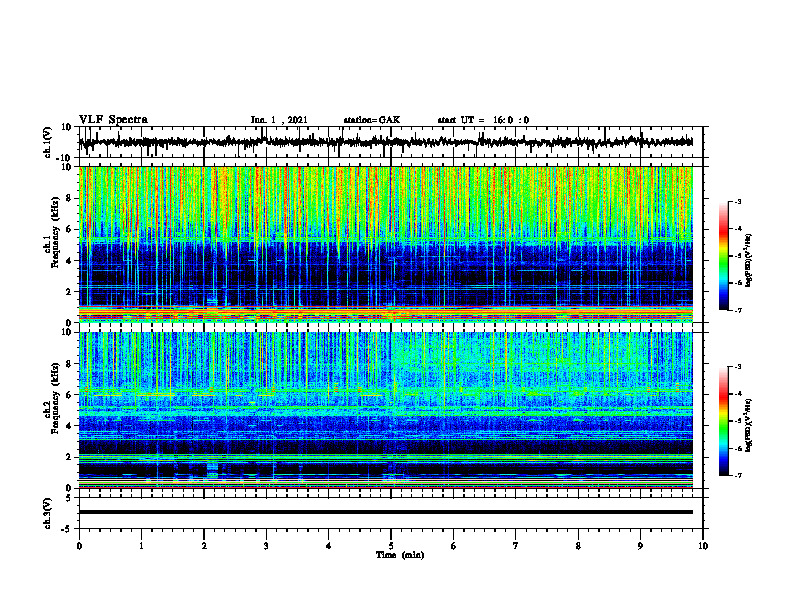The image size is (792, 612).
Task: Click the "-10" tick on ch.1(V) axis
Action: tap(65, 157)
